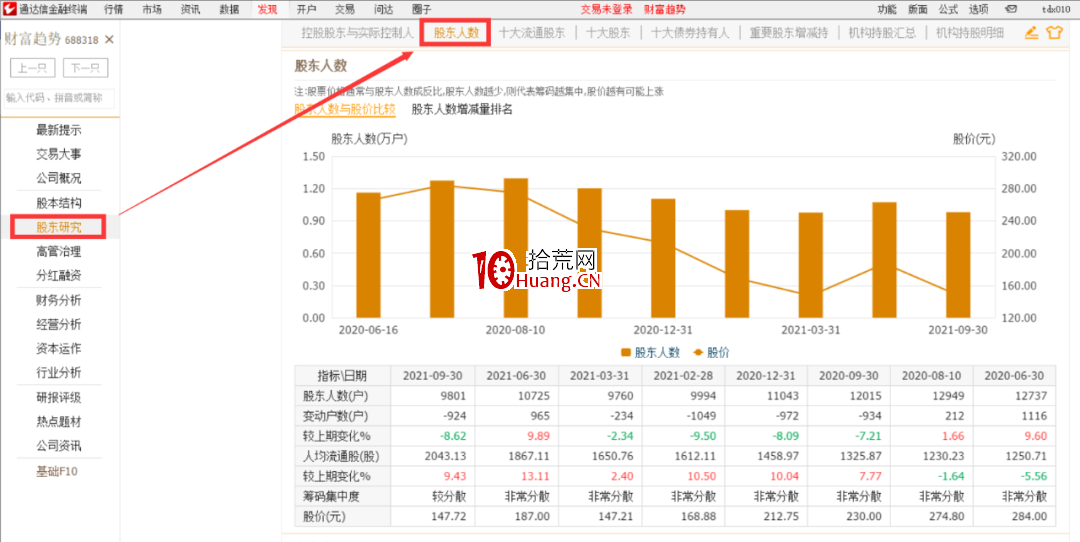1080x542 pixels.
Task: Click the 2021-09-30 column header
Action: click(x=433, y=376)
